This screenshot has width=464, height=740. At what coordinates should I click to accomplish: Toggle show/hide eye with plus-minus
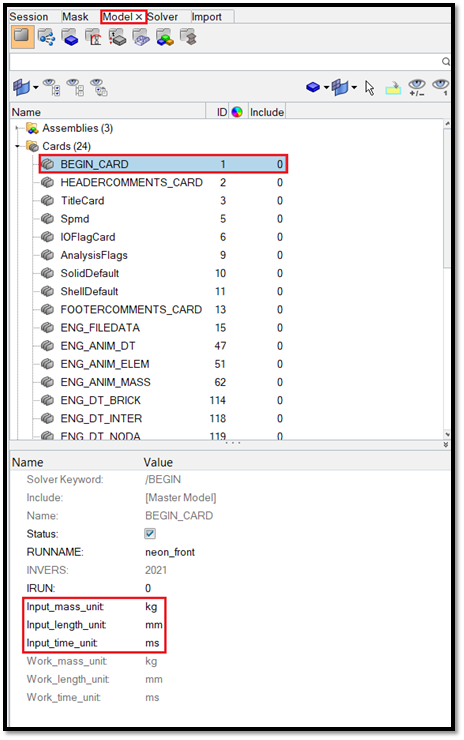pyautogui.click(x=417, y=87)
